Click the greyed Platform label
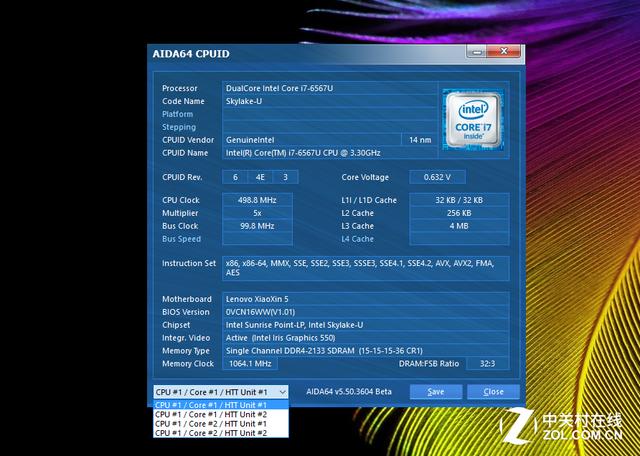 point(178,114)
